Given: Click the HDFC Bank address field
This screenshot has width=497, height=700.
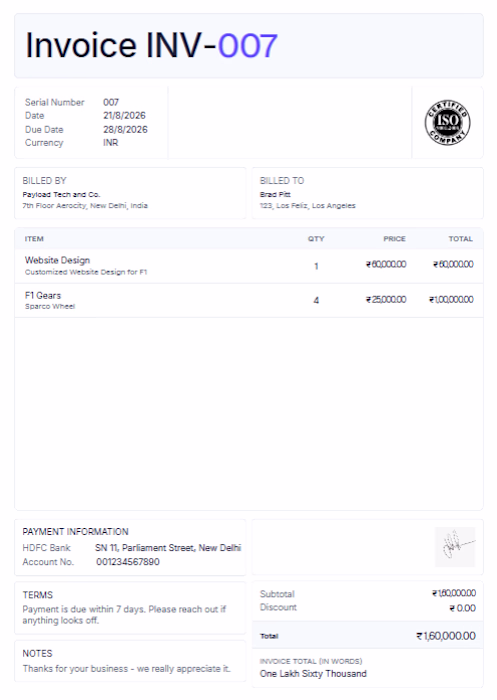Looking at the screenshot, I should (168, 548).
